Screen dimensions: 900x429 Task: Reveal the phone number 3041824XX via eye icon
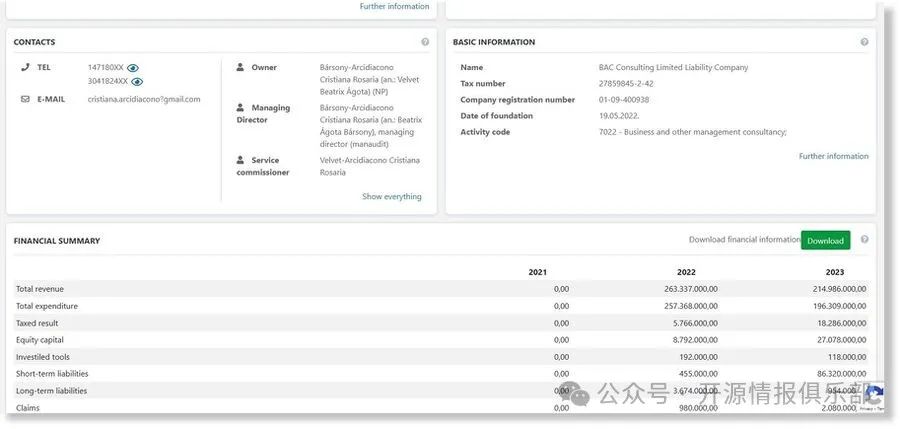[137, 82]
